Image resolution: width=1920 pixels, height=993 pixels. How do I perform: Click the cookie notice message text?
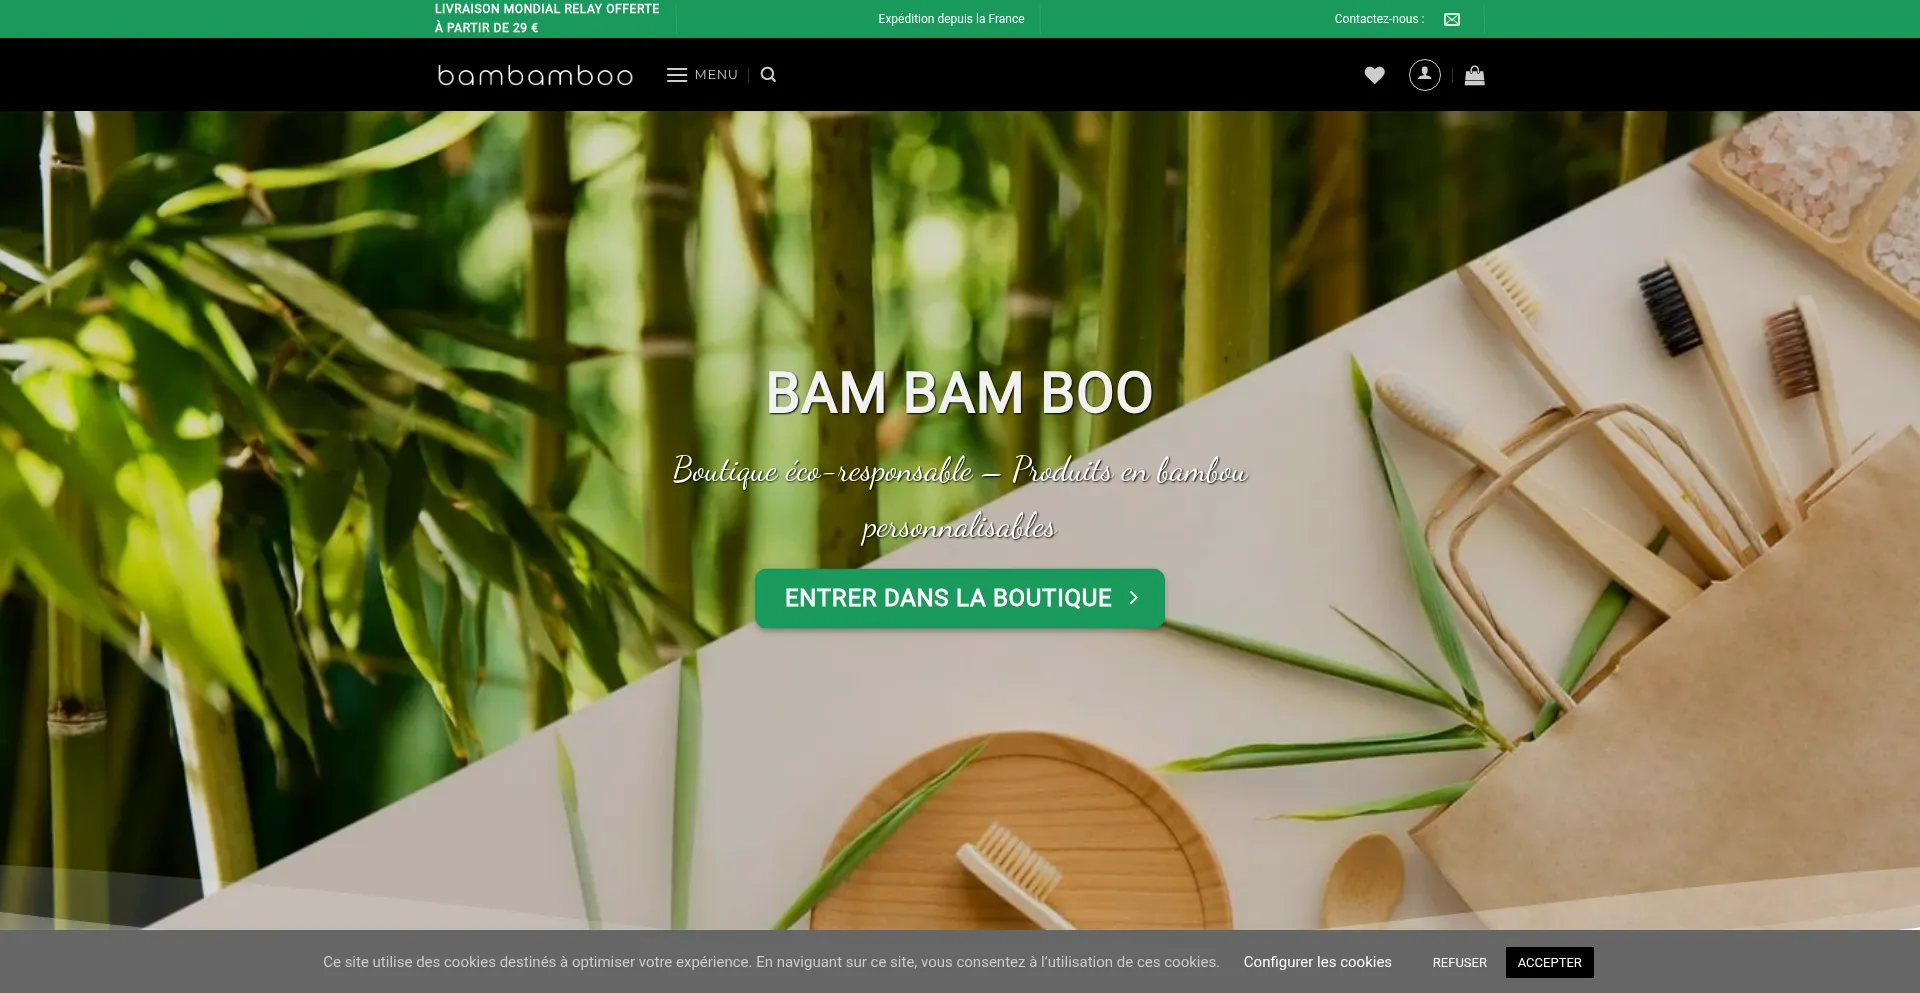tap(771, 962)
